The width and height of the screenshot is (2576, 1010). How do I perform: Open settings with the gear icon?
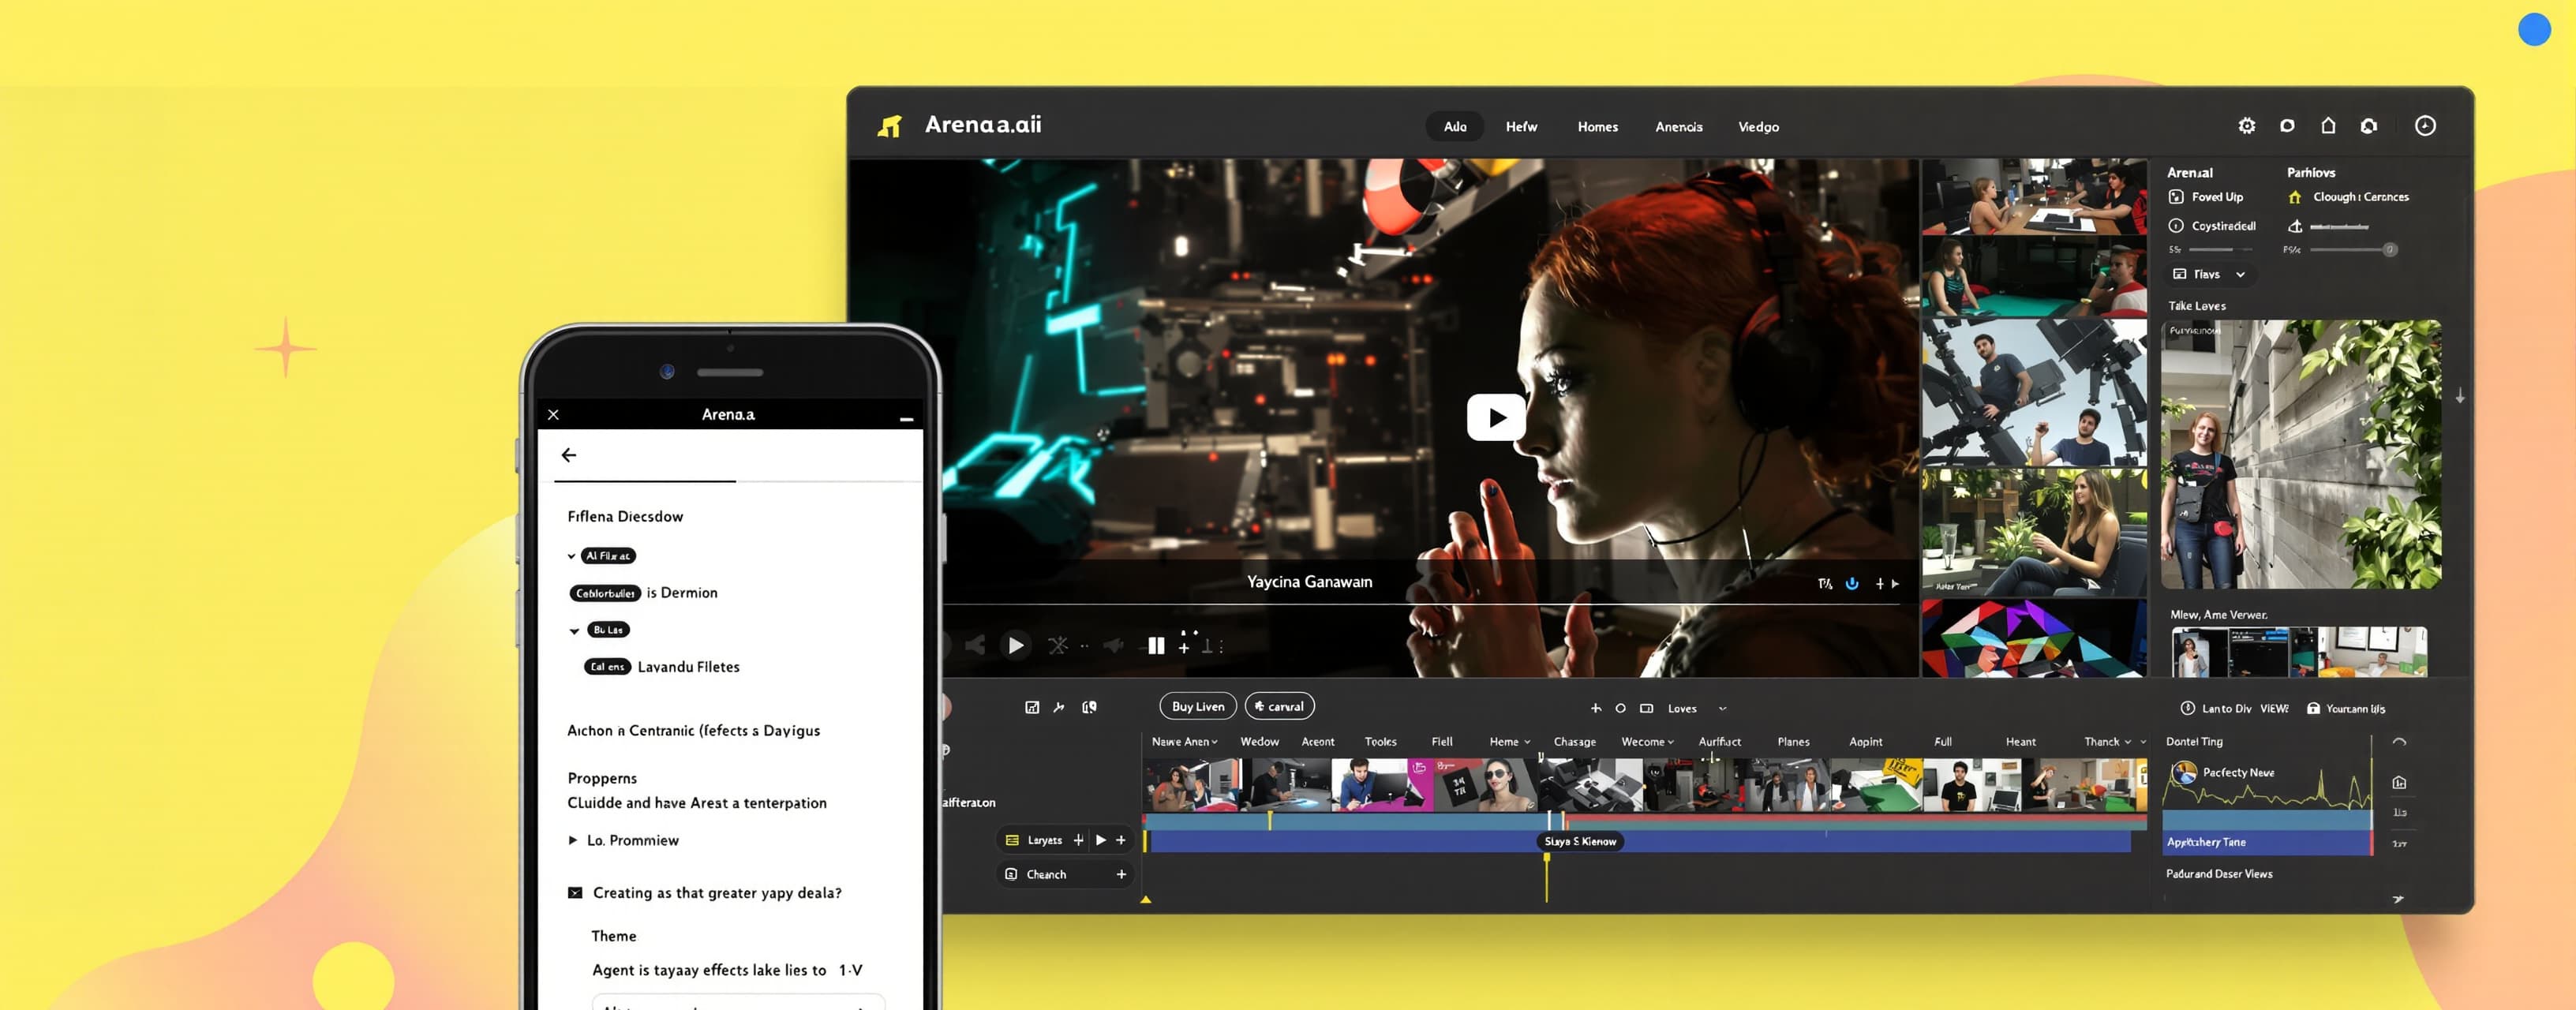(2246, 126)
